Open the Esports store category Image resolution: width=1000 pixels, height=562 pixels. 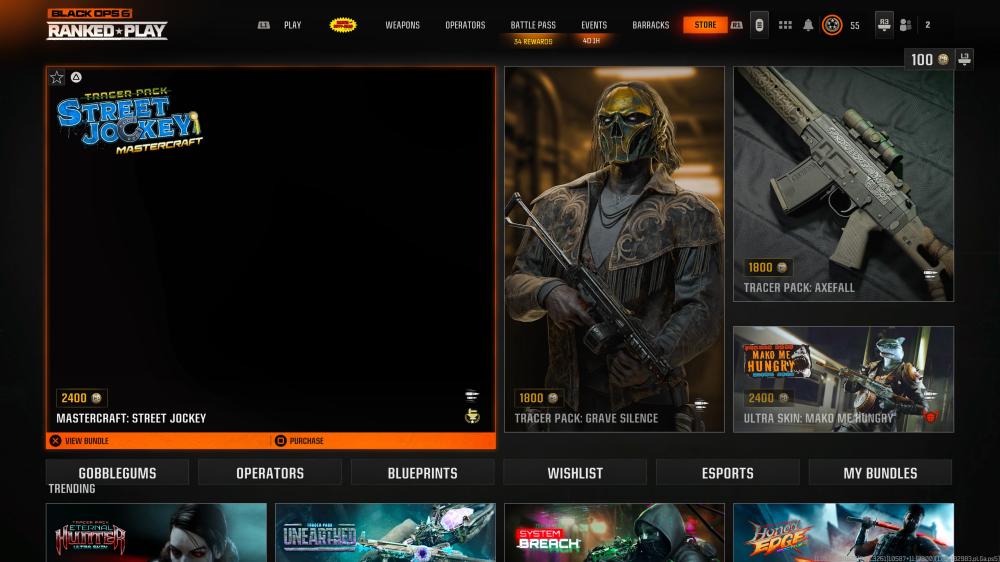click(728, 473)
